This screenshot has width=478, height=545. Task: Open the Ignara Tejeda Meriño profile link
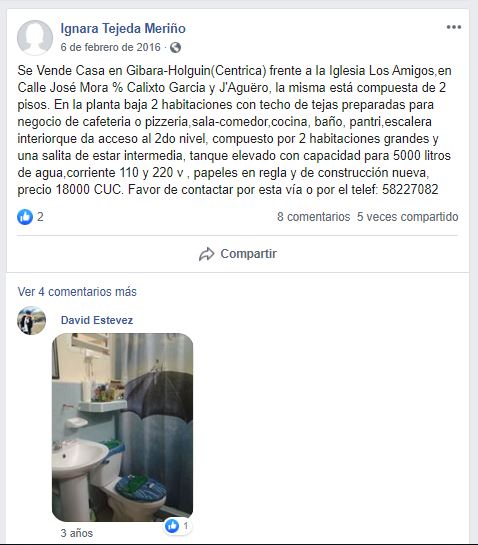(123, 29)
